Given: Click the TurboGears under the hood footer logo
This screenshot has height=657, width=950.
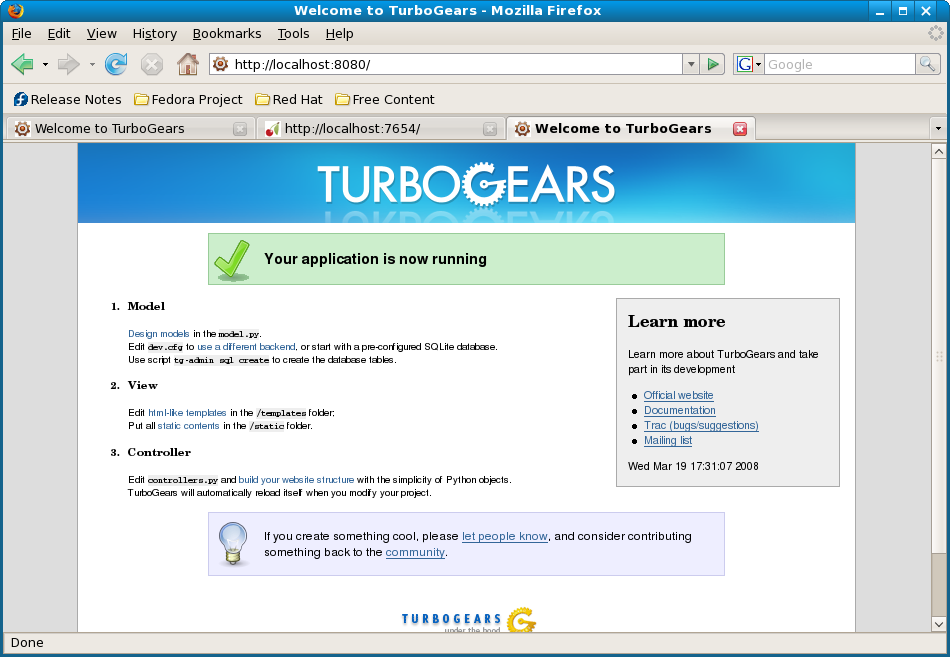Looking at the screenshot, I should point(468,619).
